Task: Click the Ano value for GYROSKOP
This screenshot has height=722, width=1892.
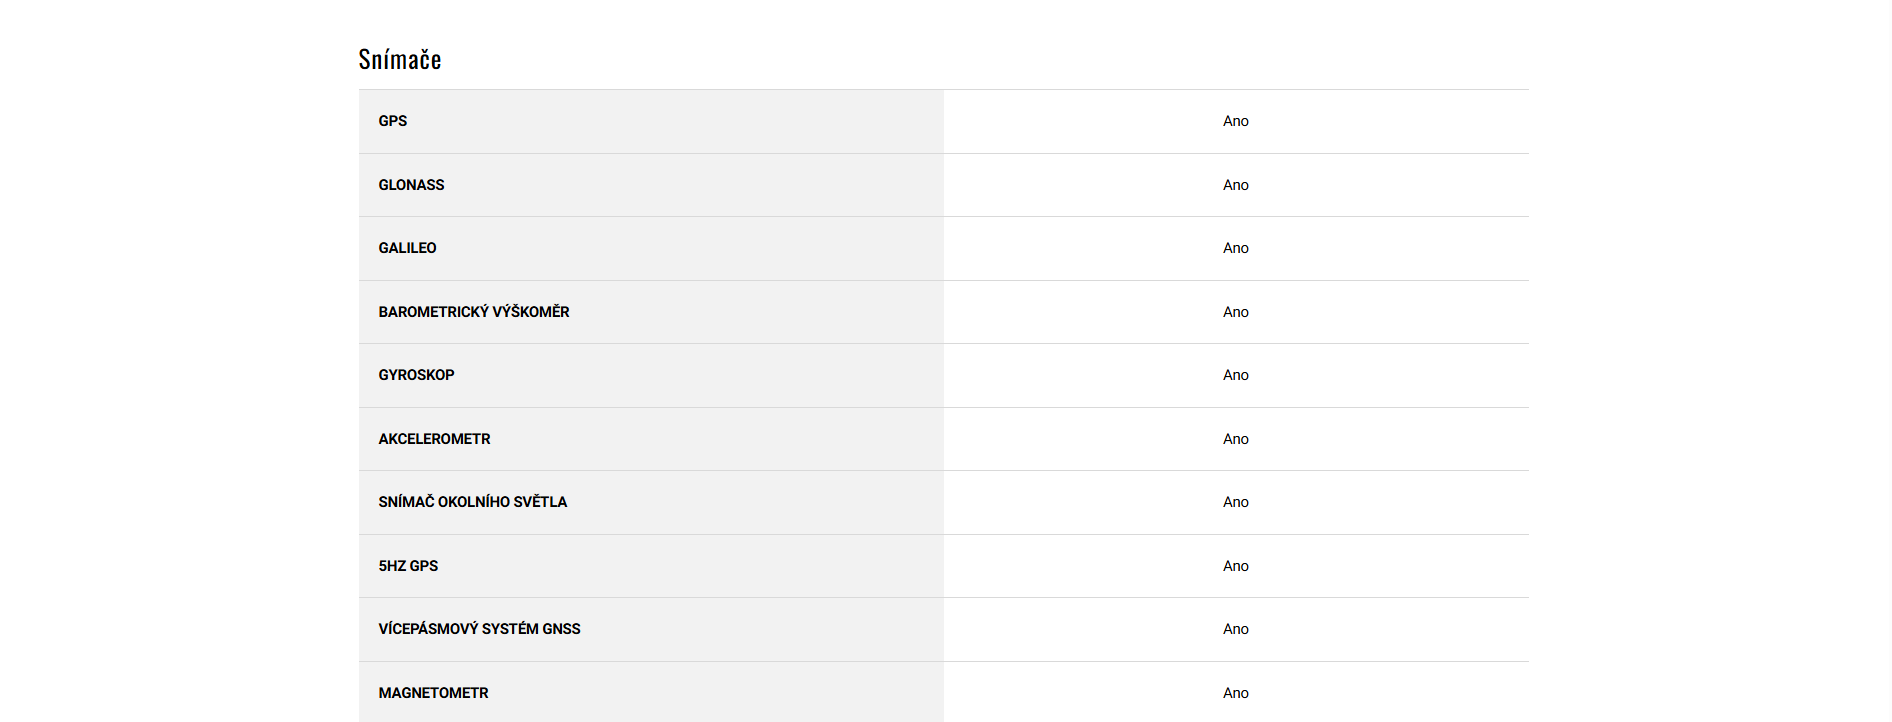Action: pyautogui.click(x=1236, y=375)
